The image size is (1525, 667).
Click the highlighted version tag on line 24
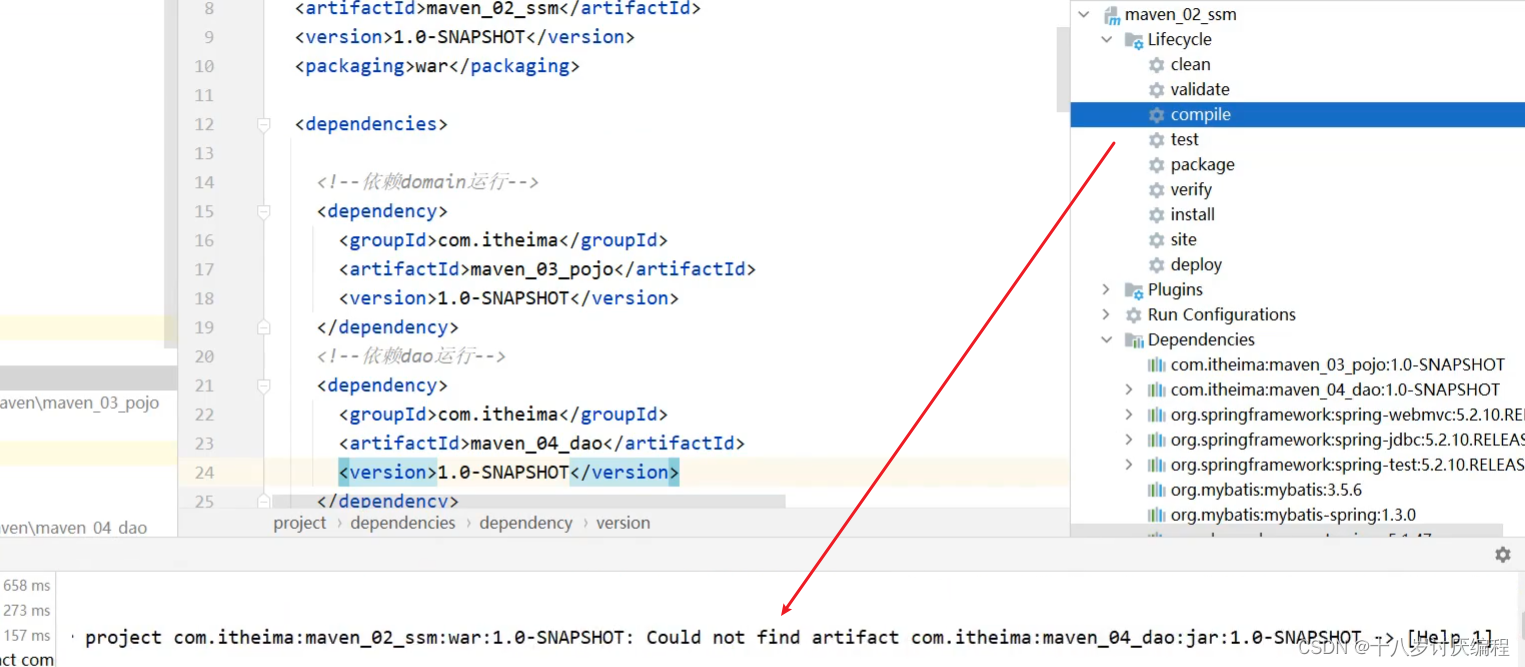508,473
